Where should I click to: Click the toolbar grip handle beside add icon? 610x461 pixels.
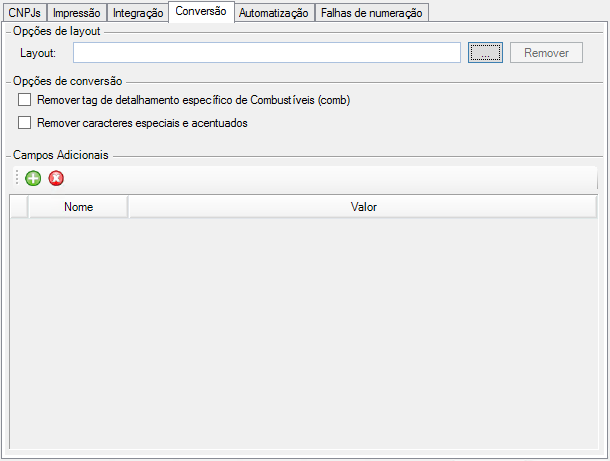point(17,179)
